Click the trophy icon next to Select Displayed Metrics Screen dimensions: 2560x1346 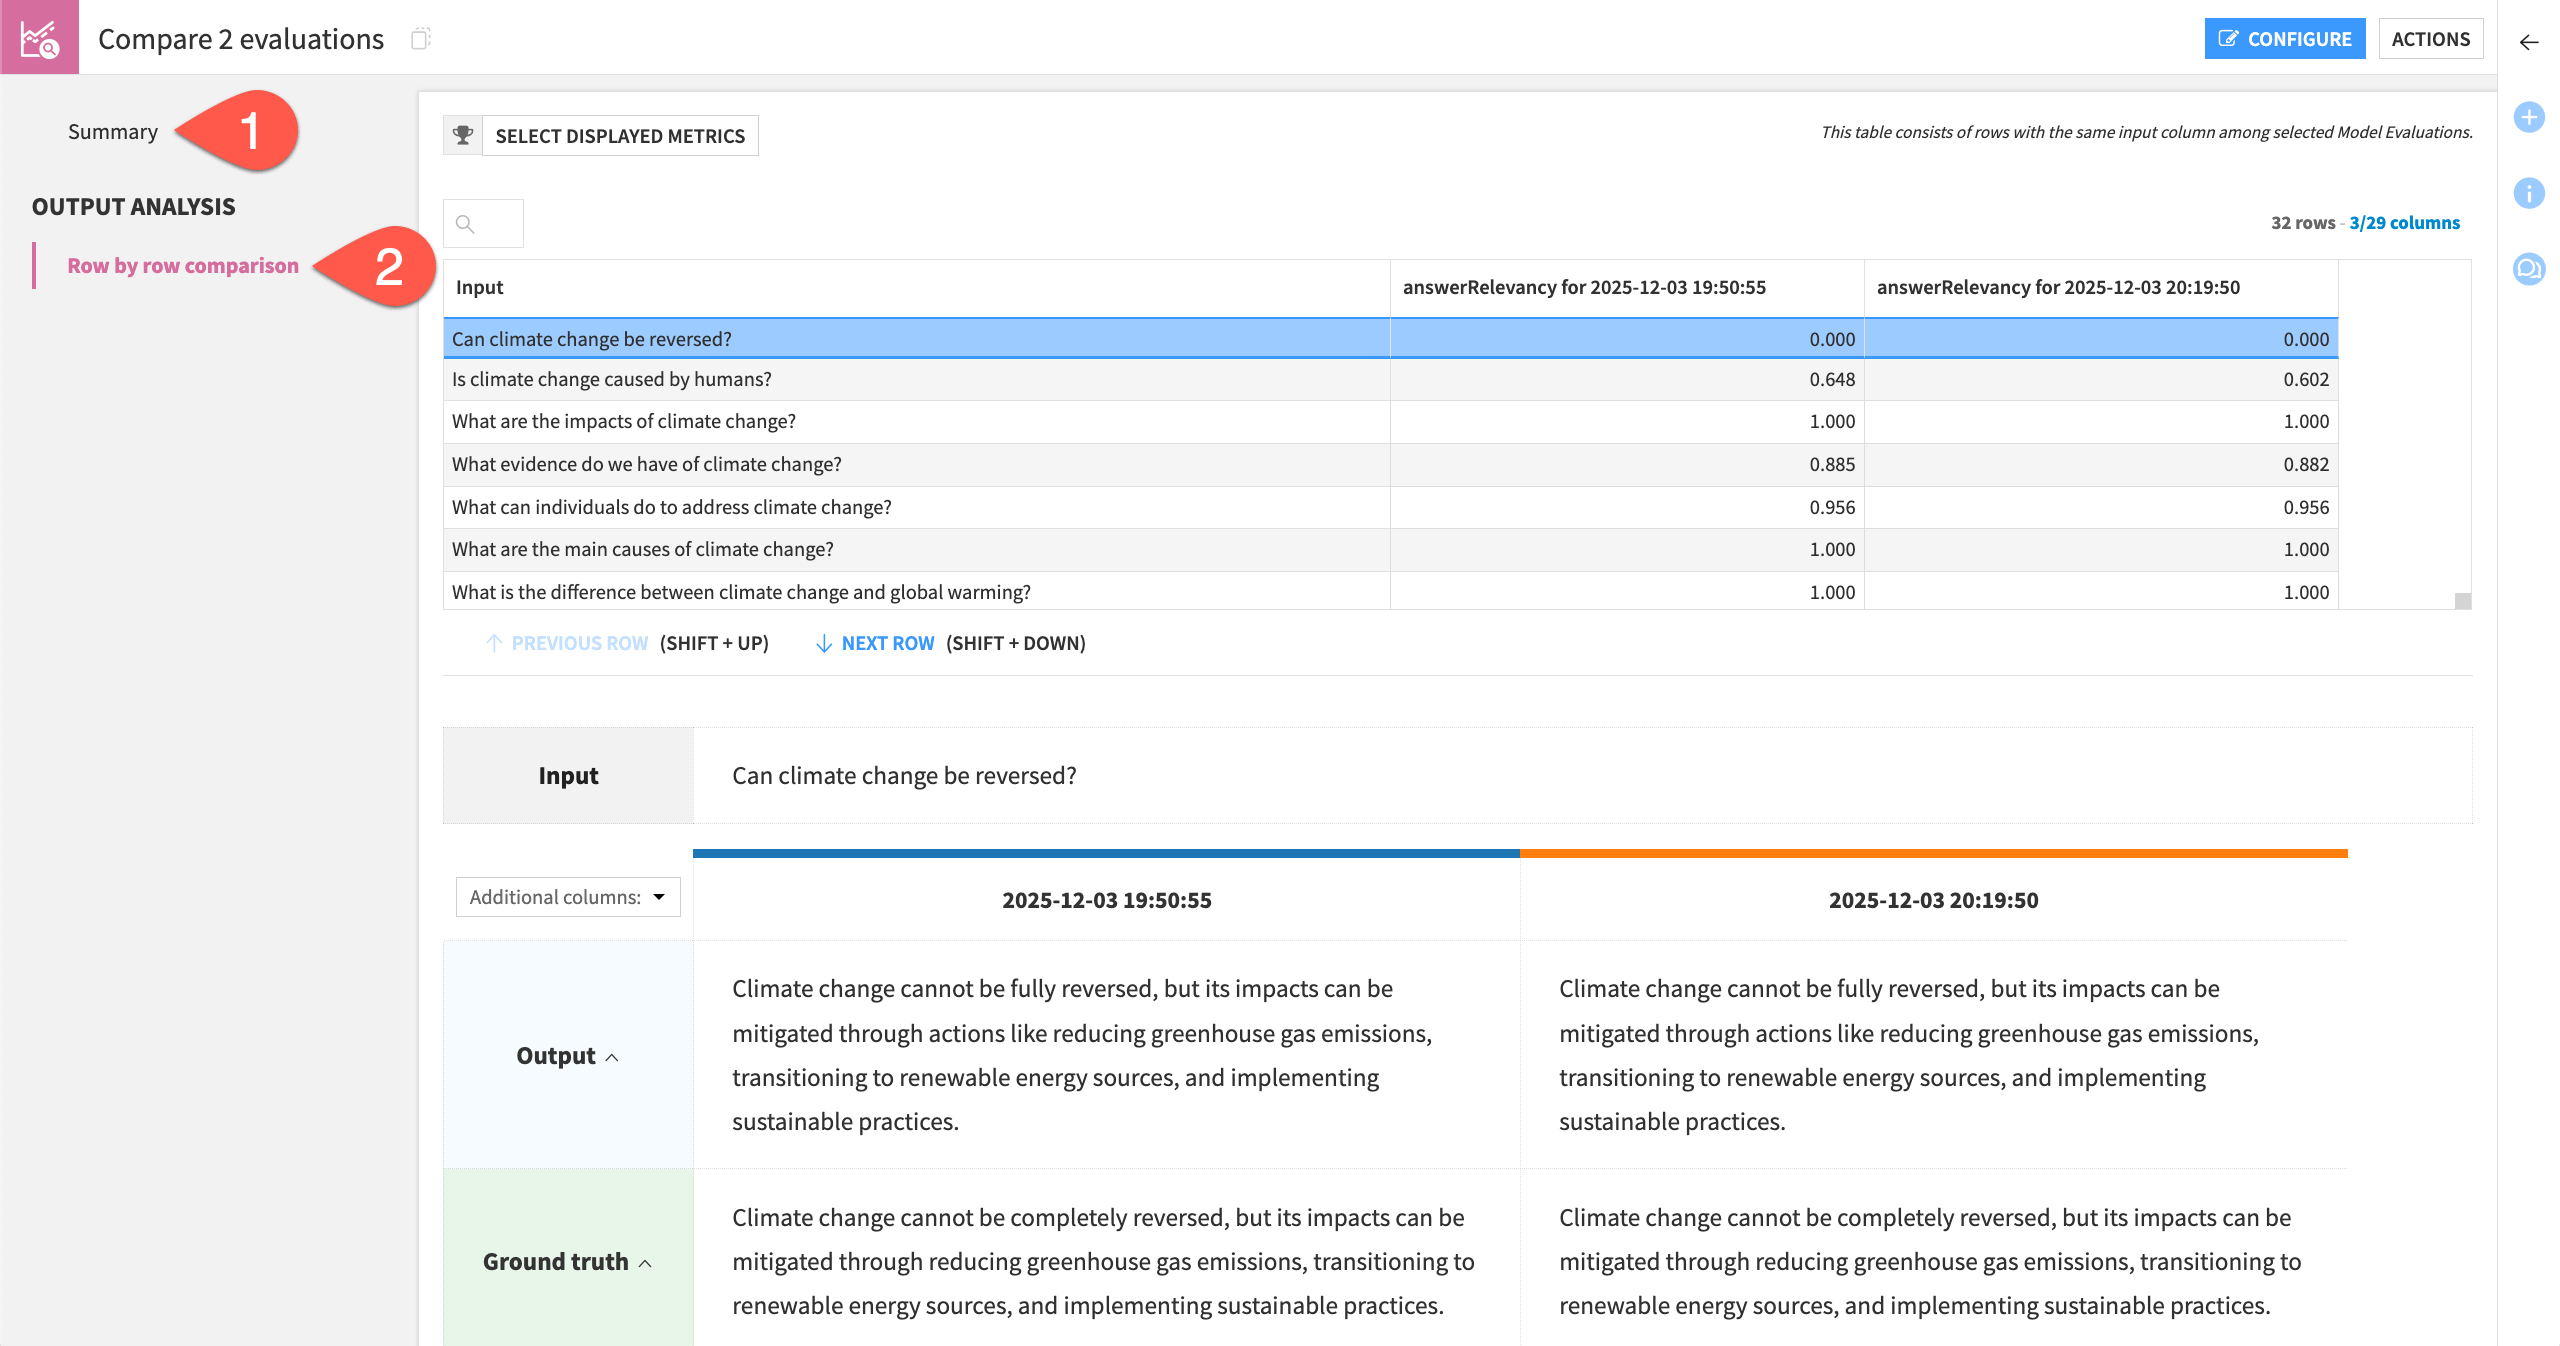click(463, 135)
